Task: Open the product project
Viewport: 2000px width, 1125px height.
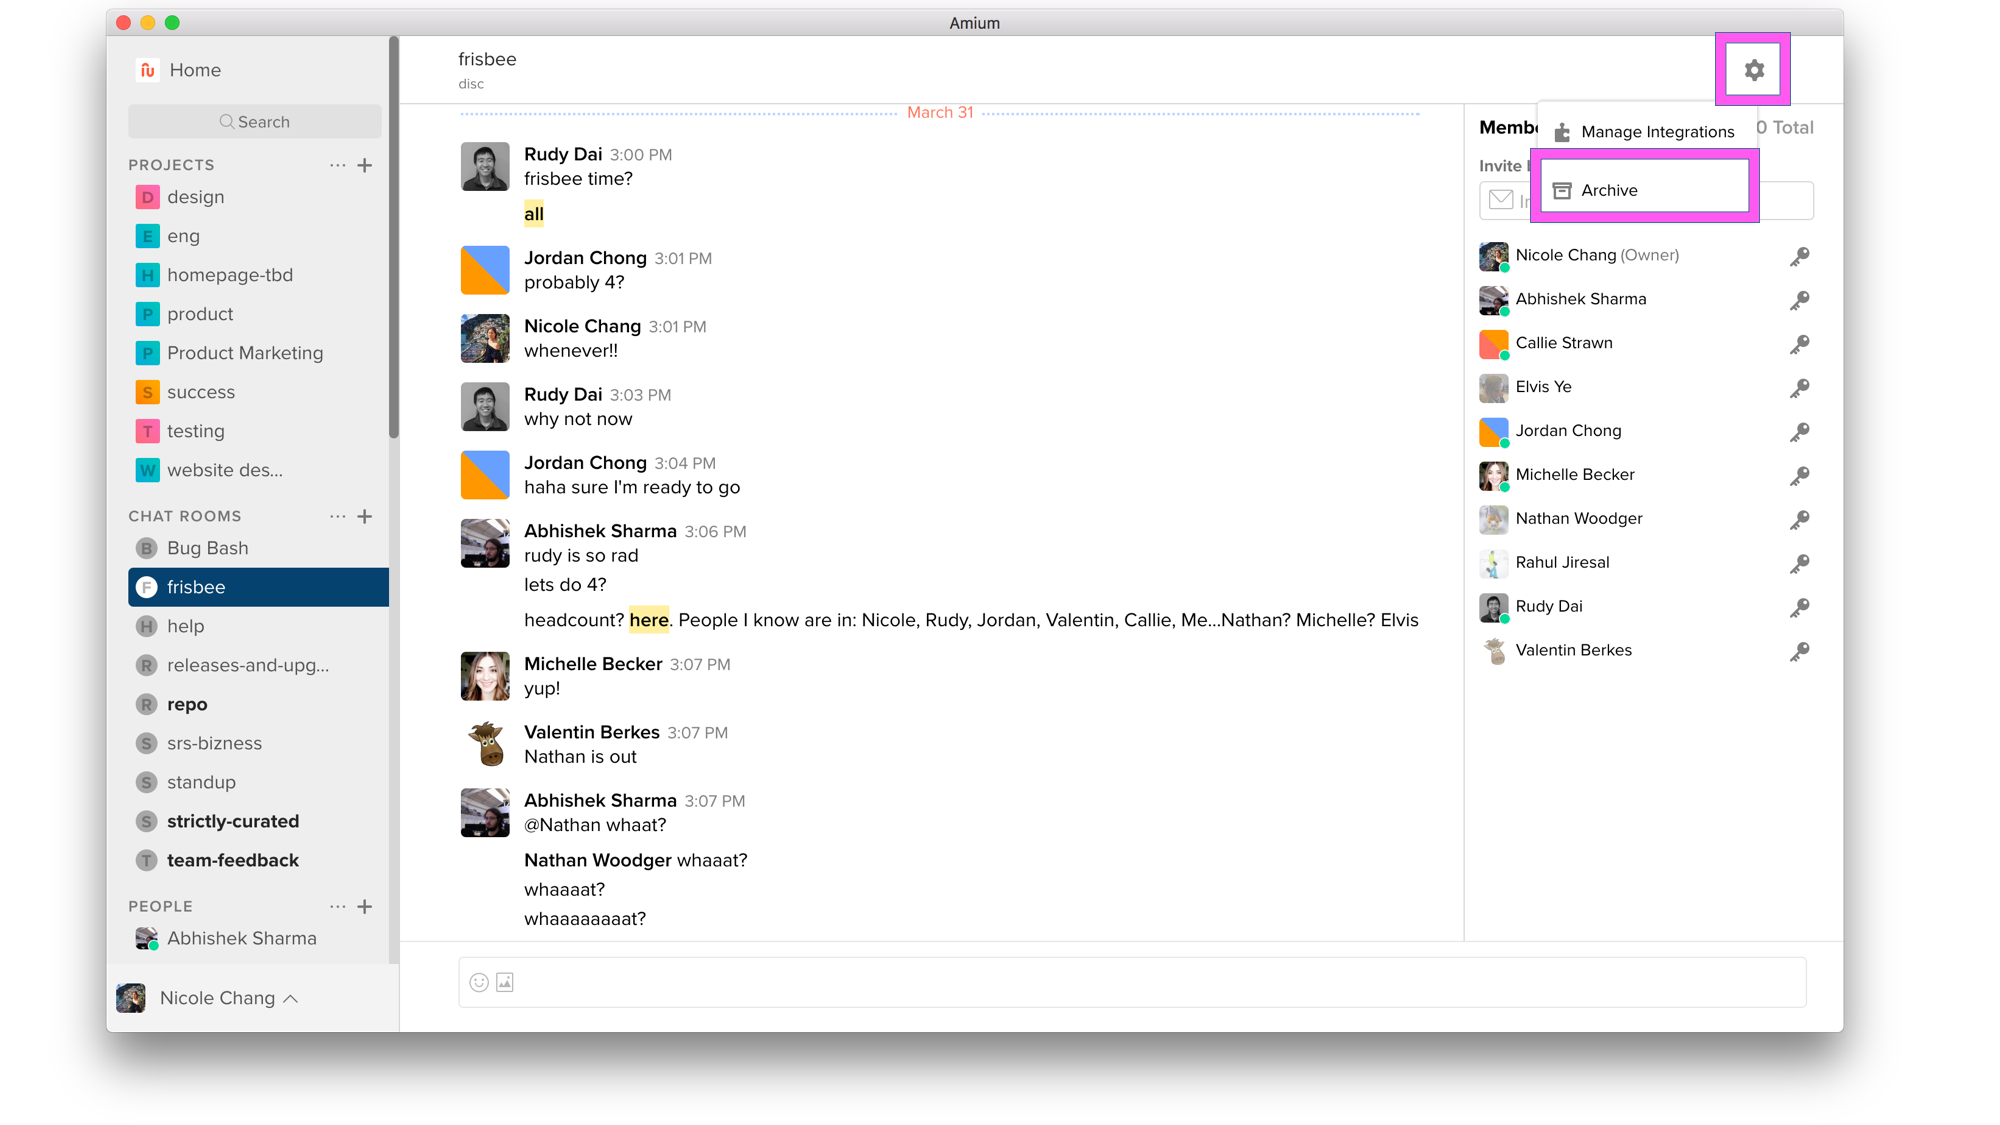Action: tap(258, 314)
